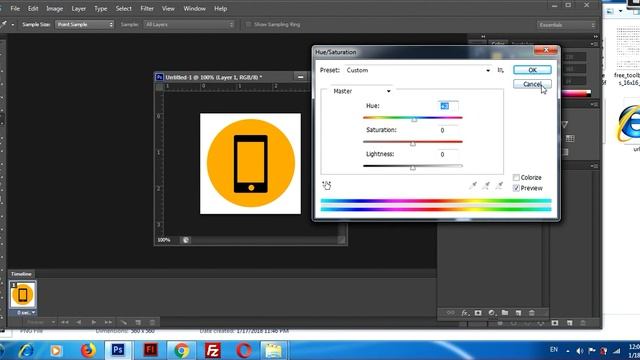Open Internet Explorer from taskbar
The image size is (640, 360).
click(x=25, y=351)
